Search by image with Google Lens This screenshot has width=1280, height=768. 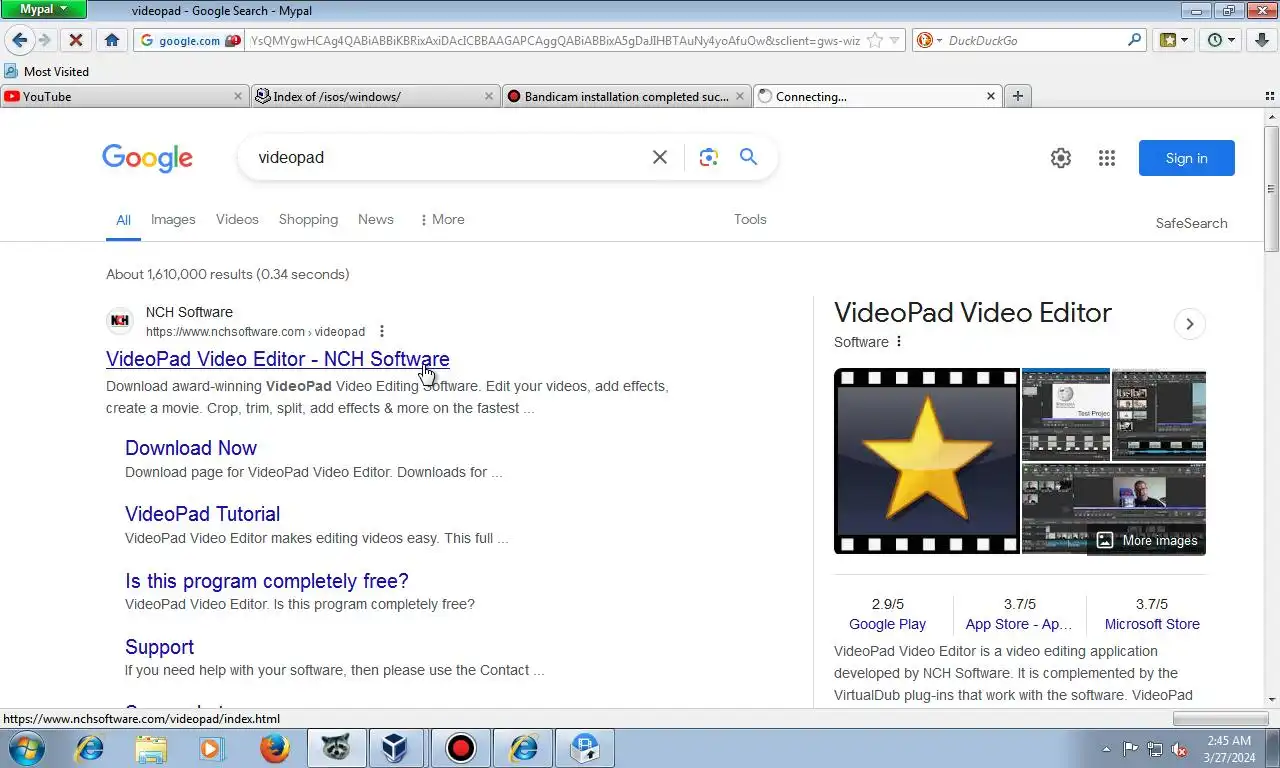[709, 157]
